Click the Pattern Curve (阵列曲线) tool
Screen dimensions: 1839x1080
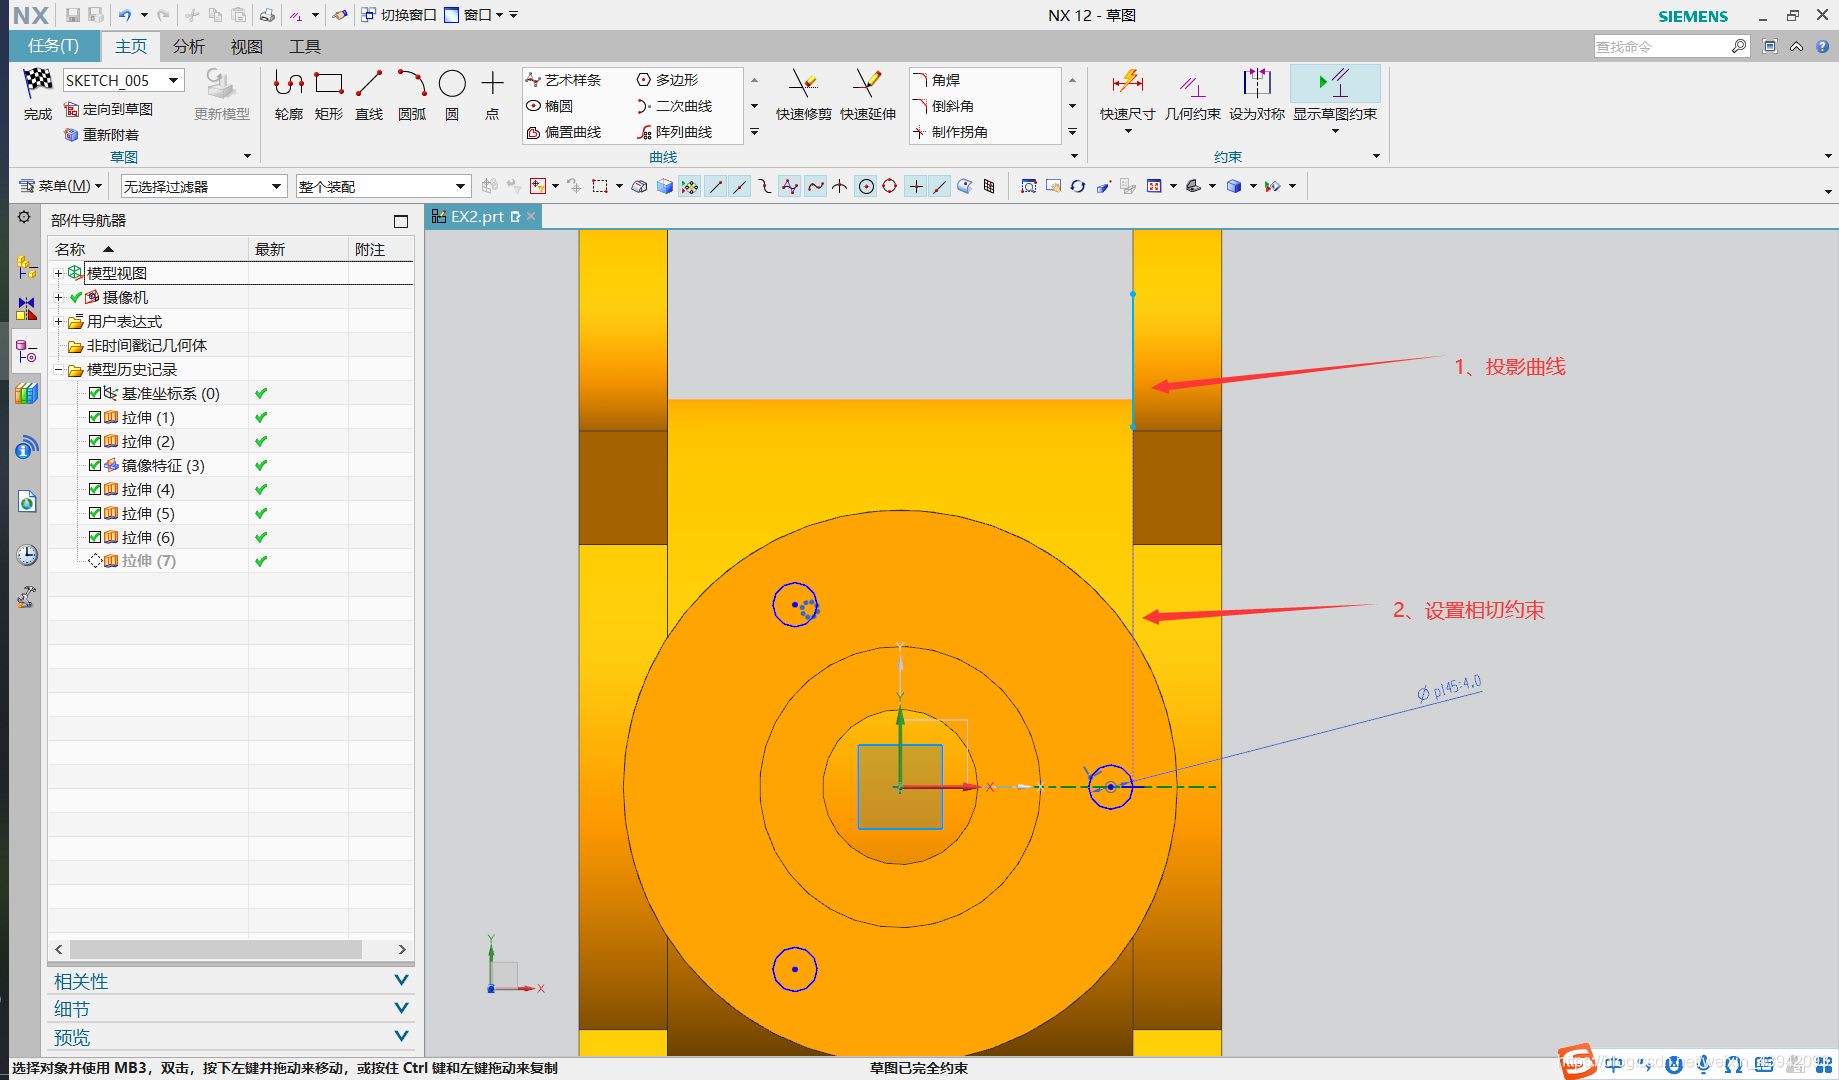(674, 132)
